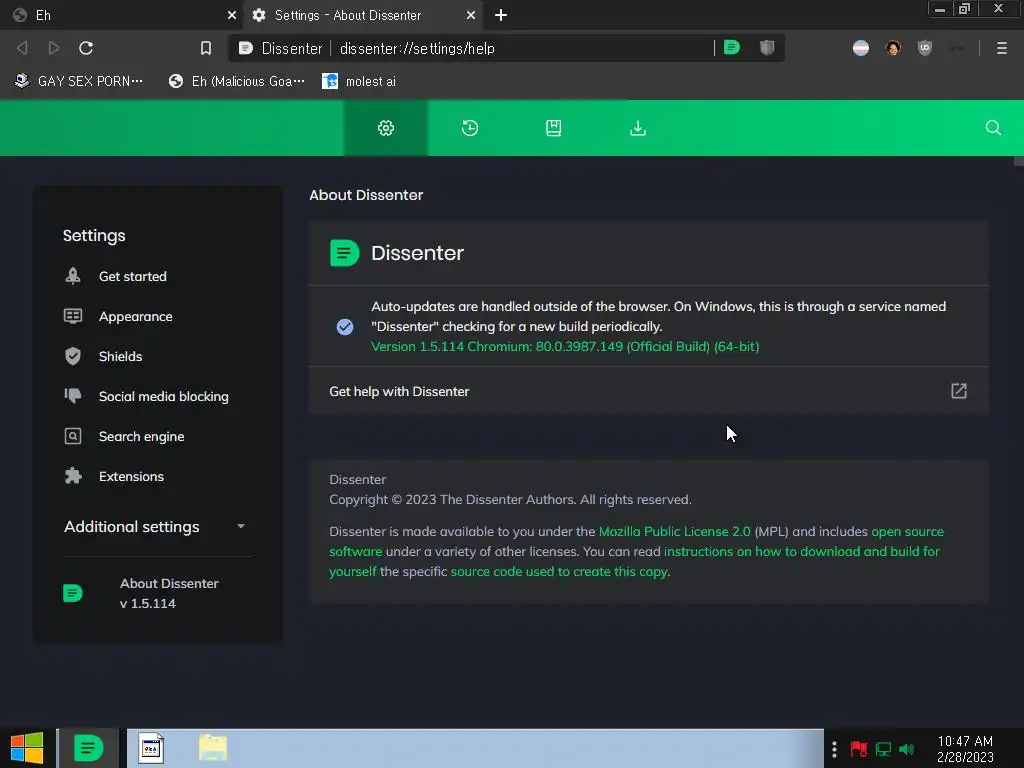This screenshot has width=1024, height=768.
Task: Switch to the Eh tab
Action: [x=121, y=15]
